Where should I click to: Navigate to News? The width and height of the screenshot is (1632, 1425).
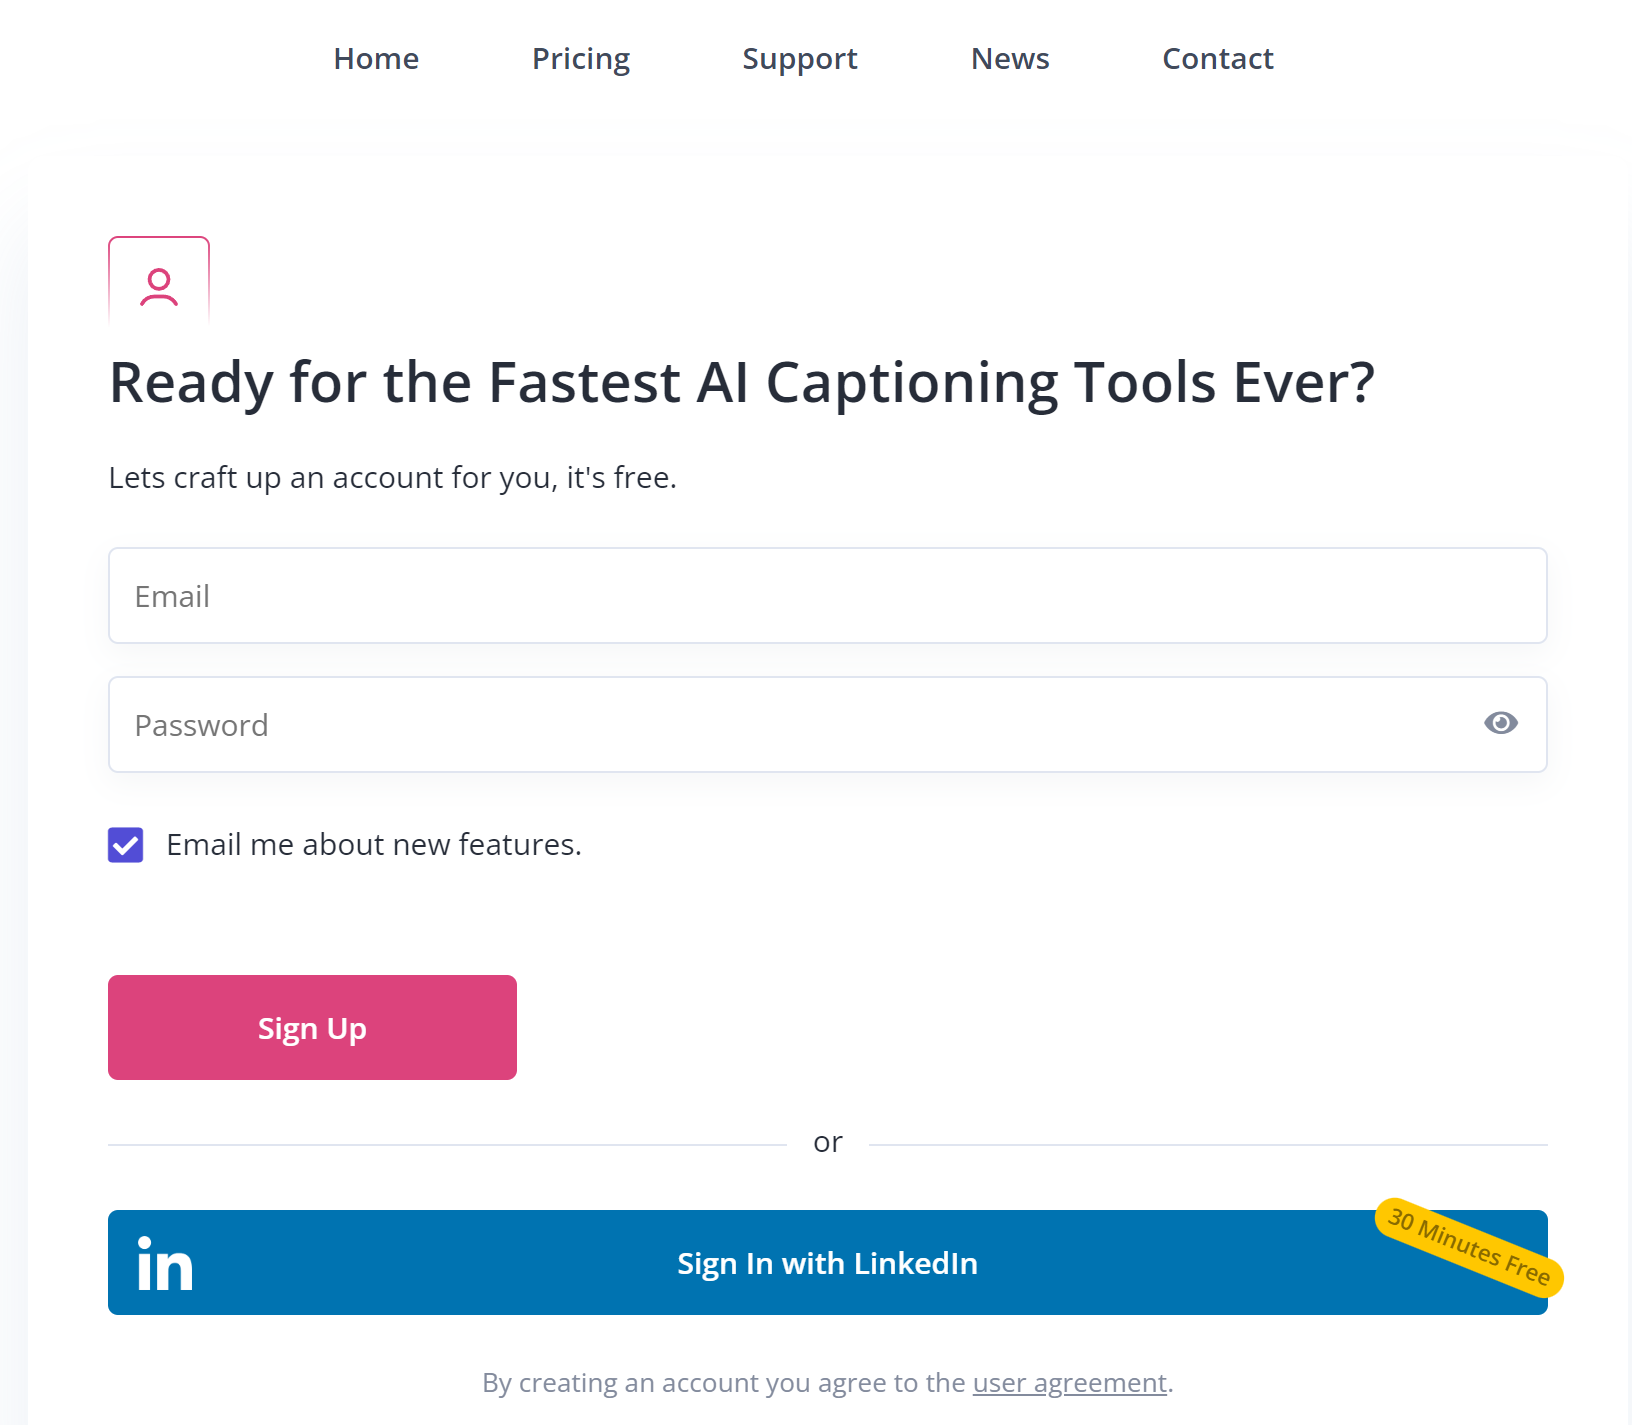click(1010, 59)
